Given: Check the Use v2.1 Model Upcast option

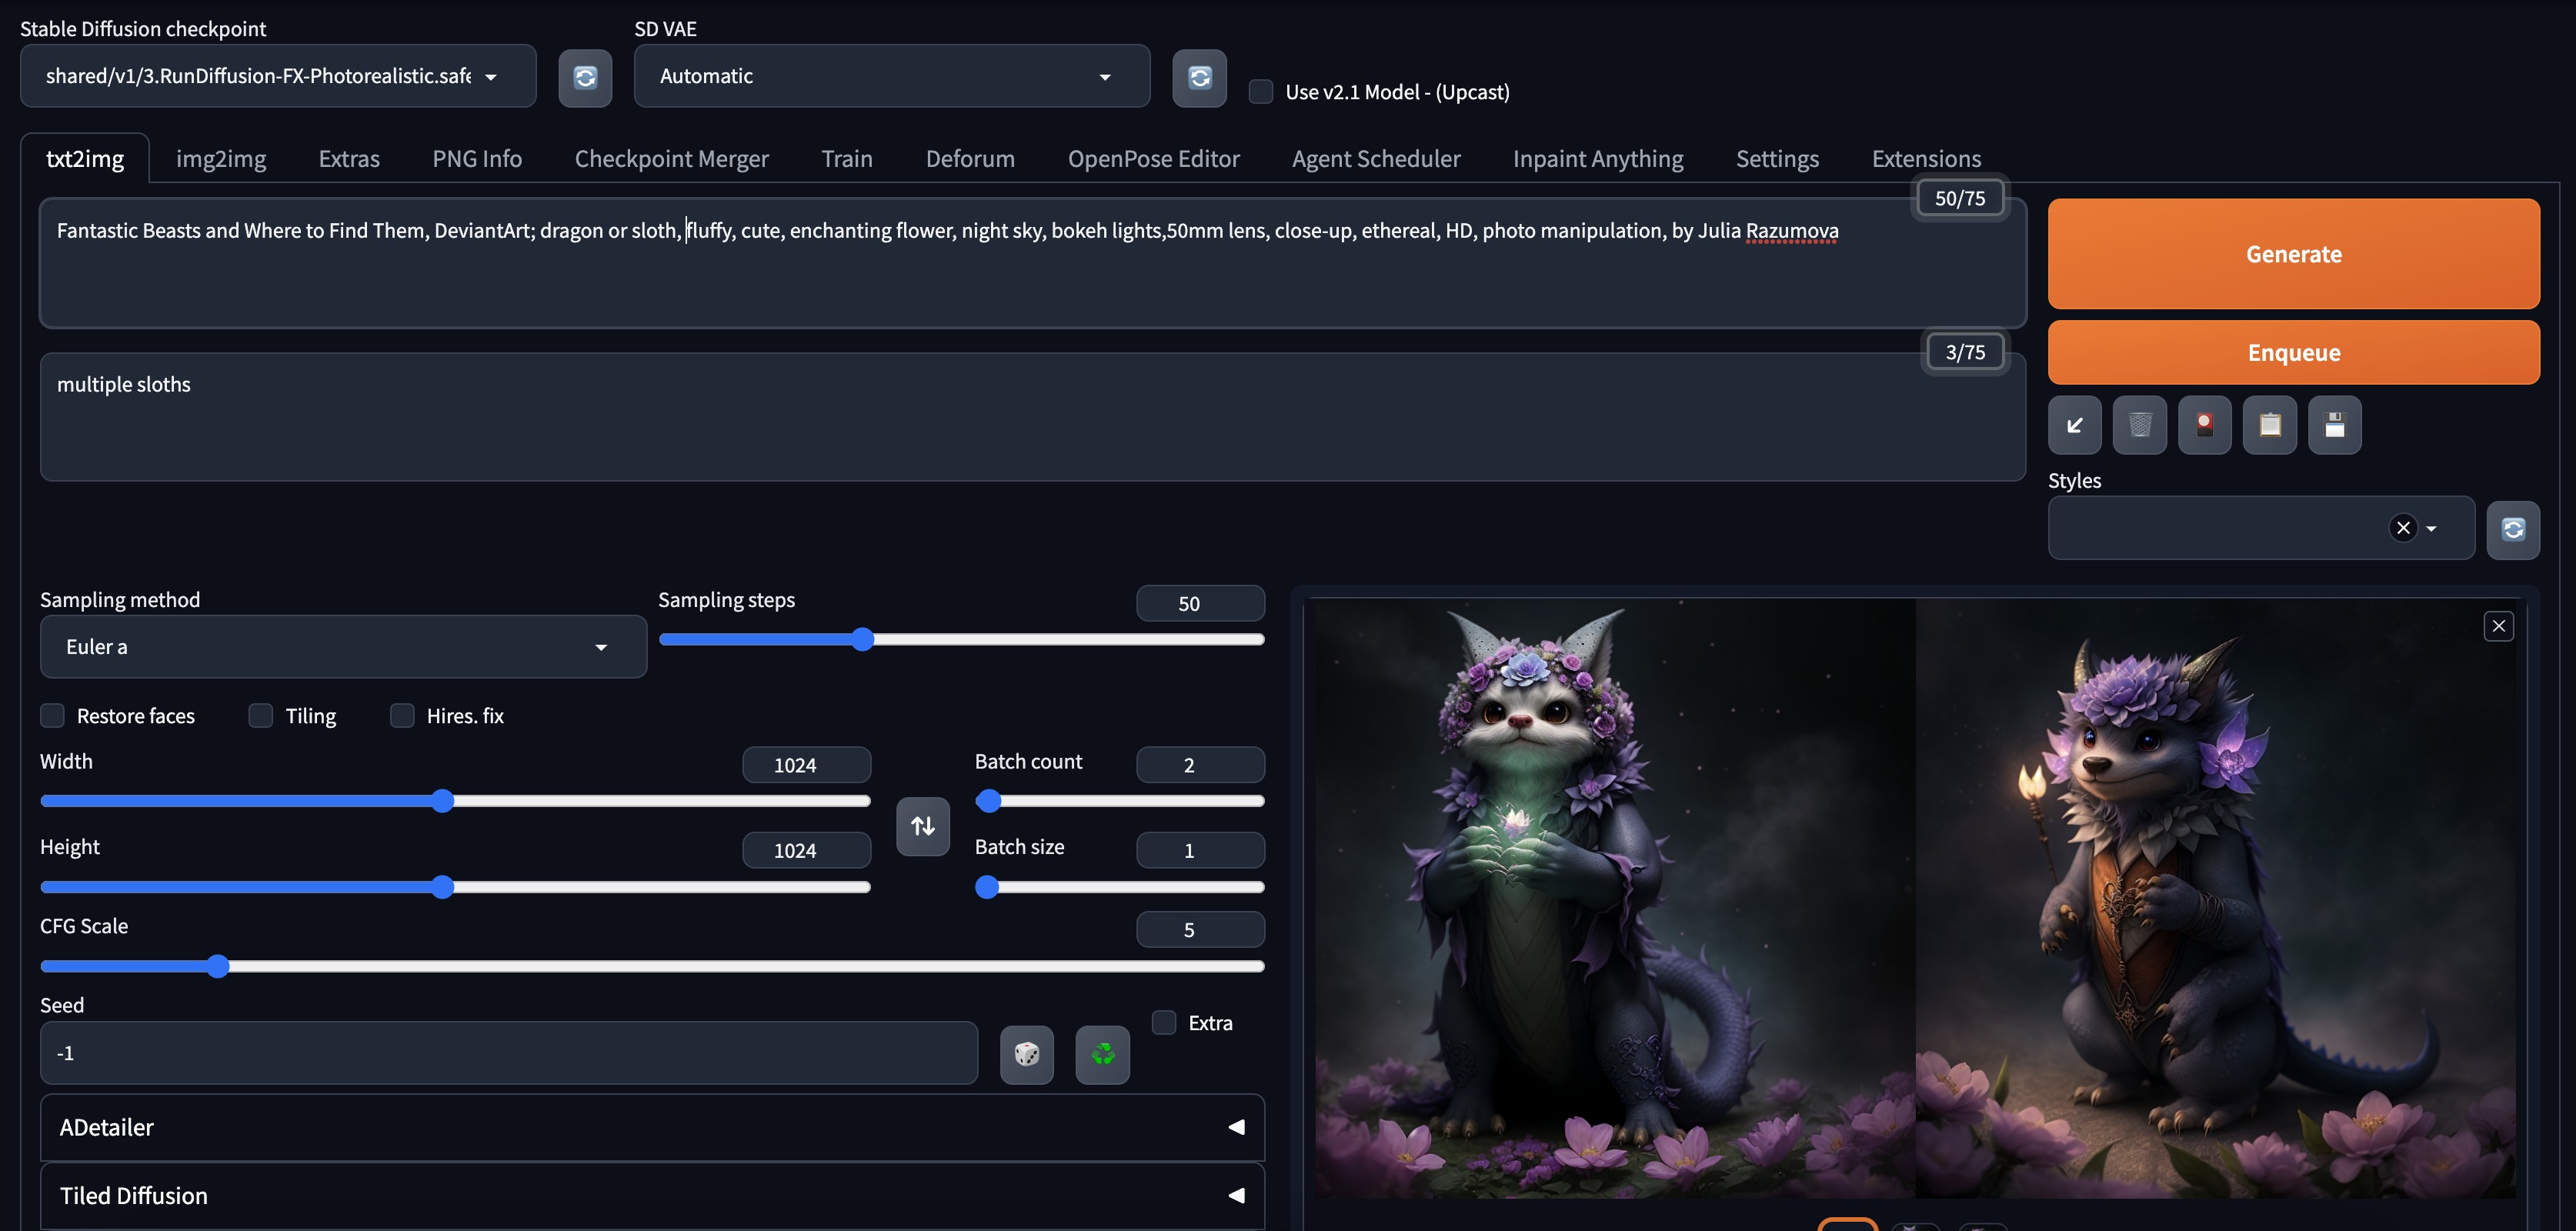Looking at the screenshot, I should 1261,92.
